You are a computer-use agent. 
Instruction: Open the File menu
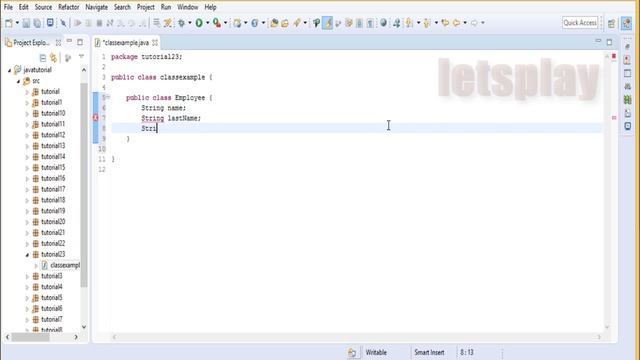click(x=8, y=7)
